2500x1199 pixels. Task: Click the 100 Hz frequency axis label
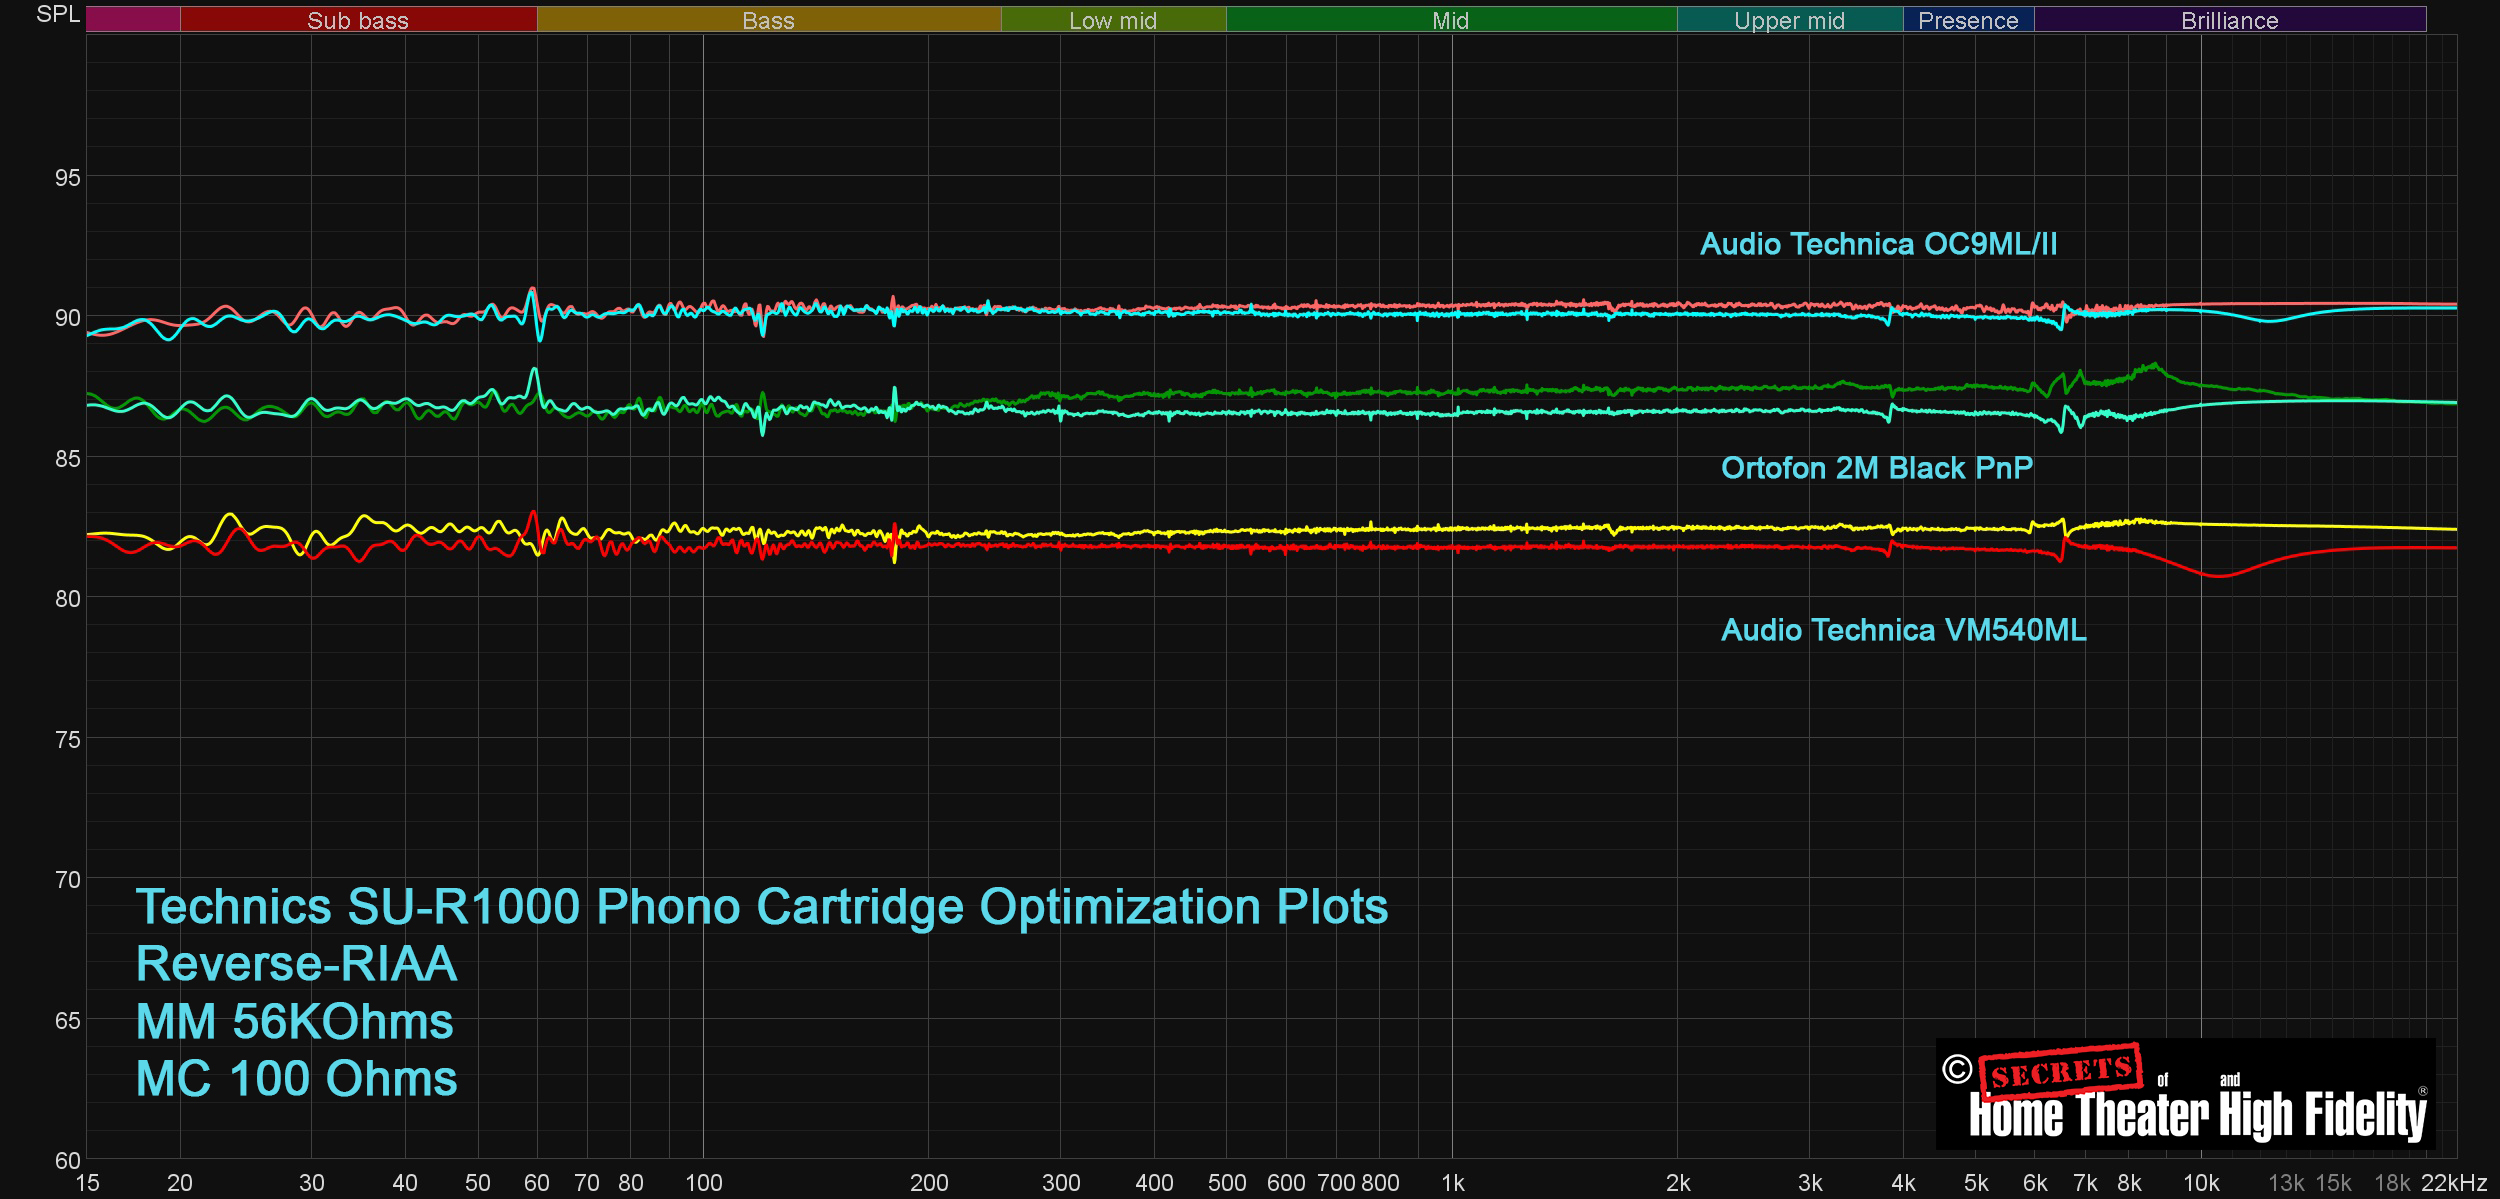[703, 1183]
